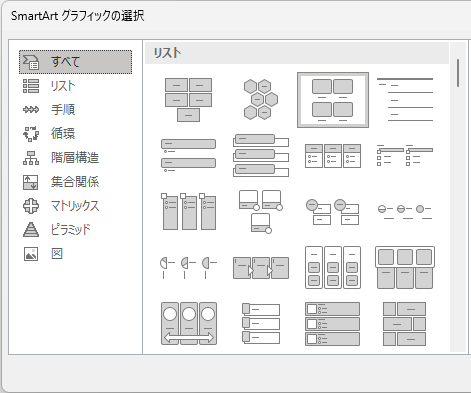Choose the lined list layout thumbnail
Image resolution: width=471 pixels, height=393 pixels.
click(405, 100)
